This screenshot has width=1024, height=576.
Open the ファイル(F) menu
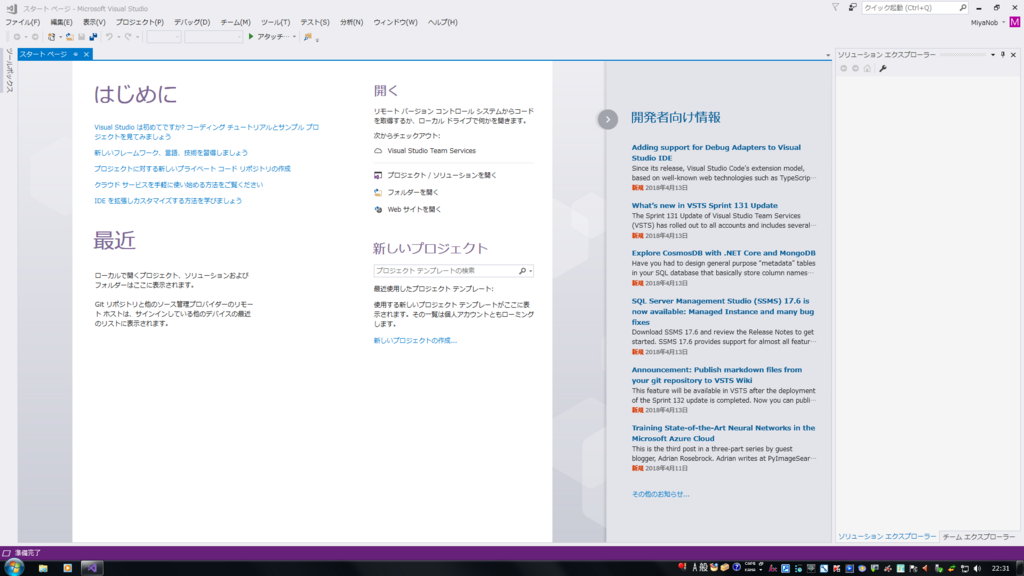coord(23,22)
